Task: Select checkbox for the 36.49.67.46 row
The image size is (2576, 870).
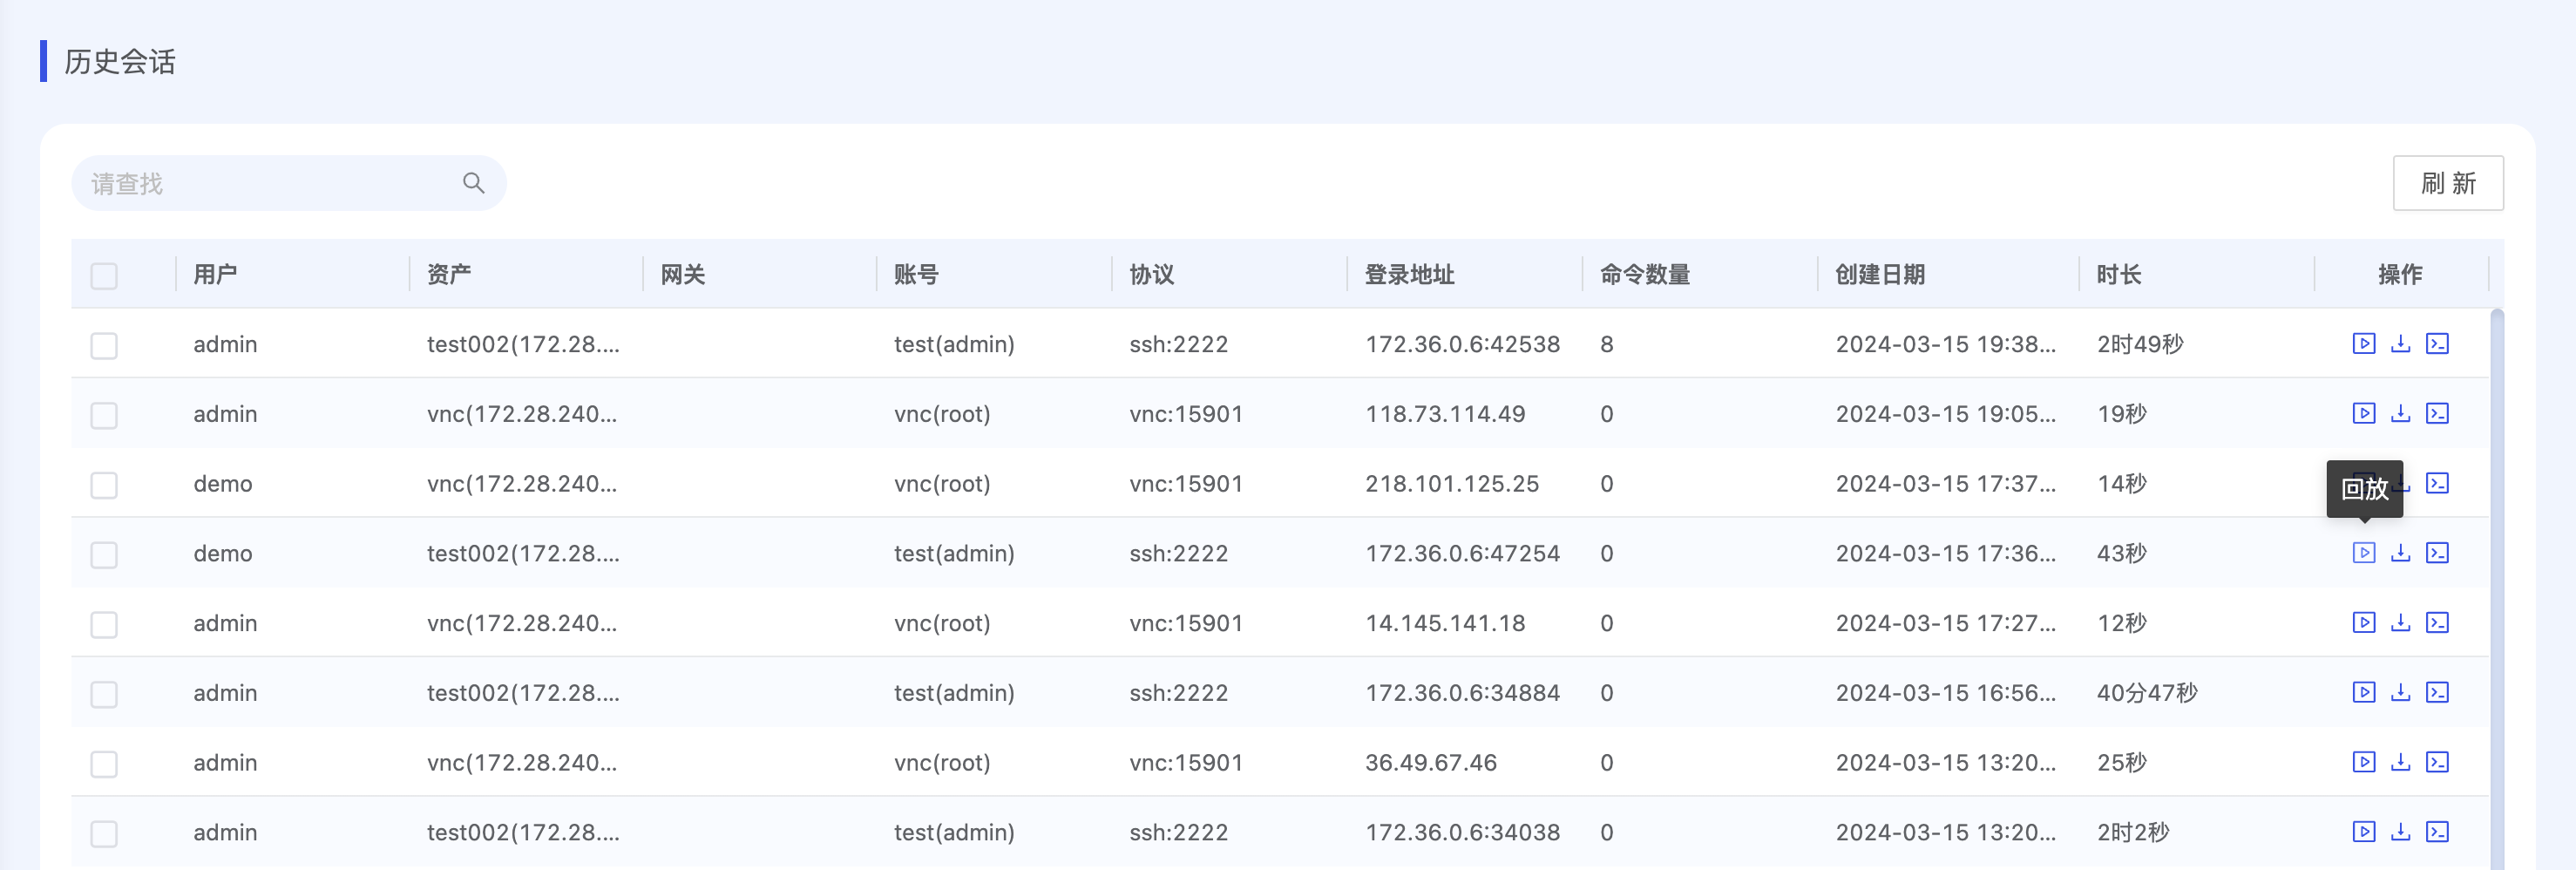Action: click(x=104, y=764)
